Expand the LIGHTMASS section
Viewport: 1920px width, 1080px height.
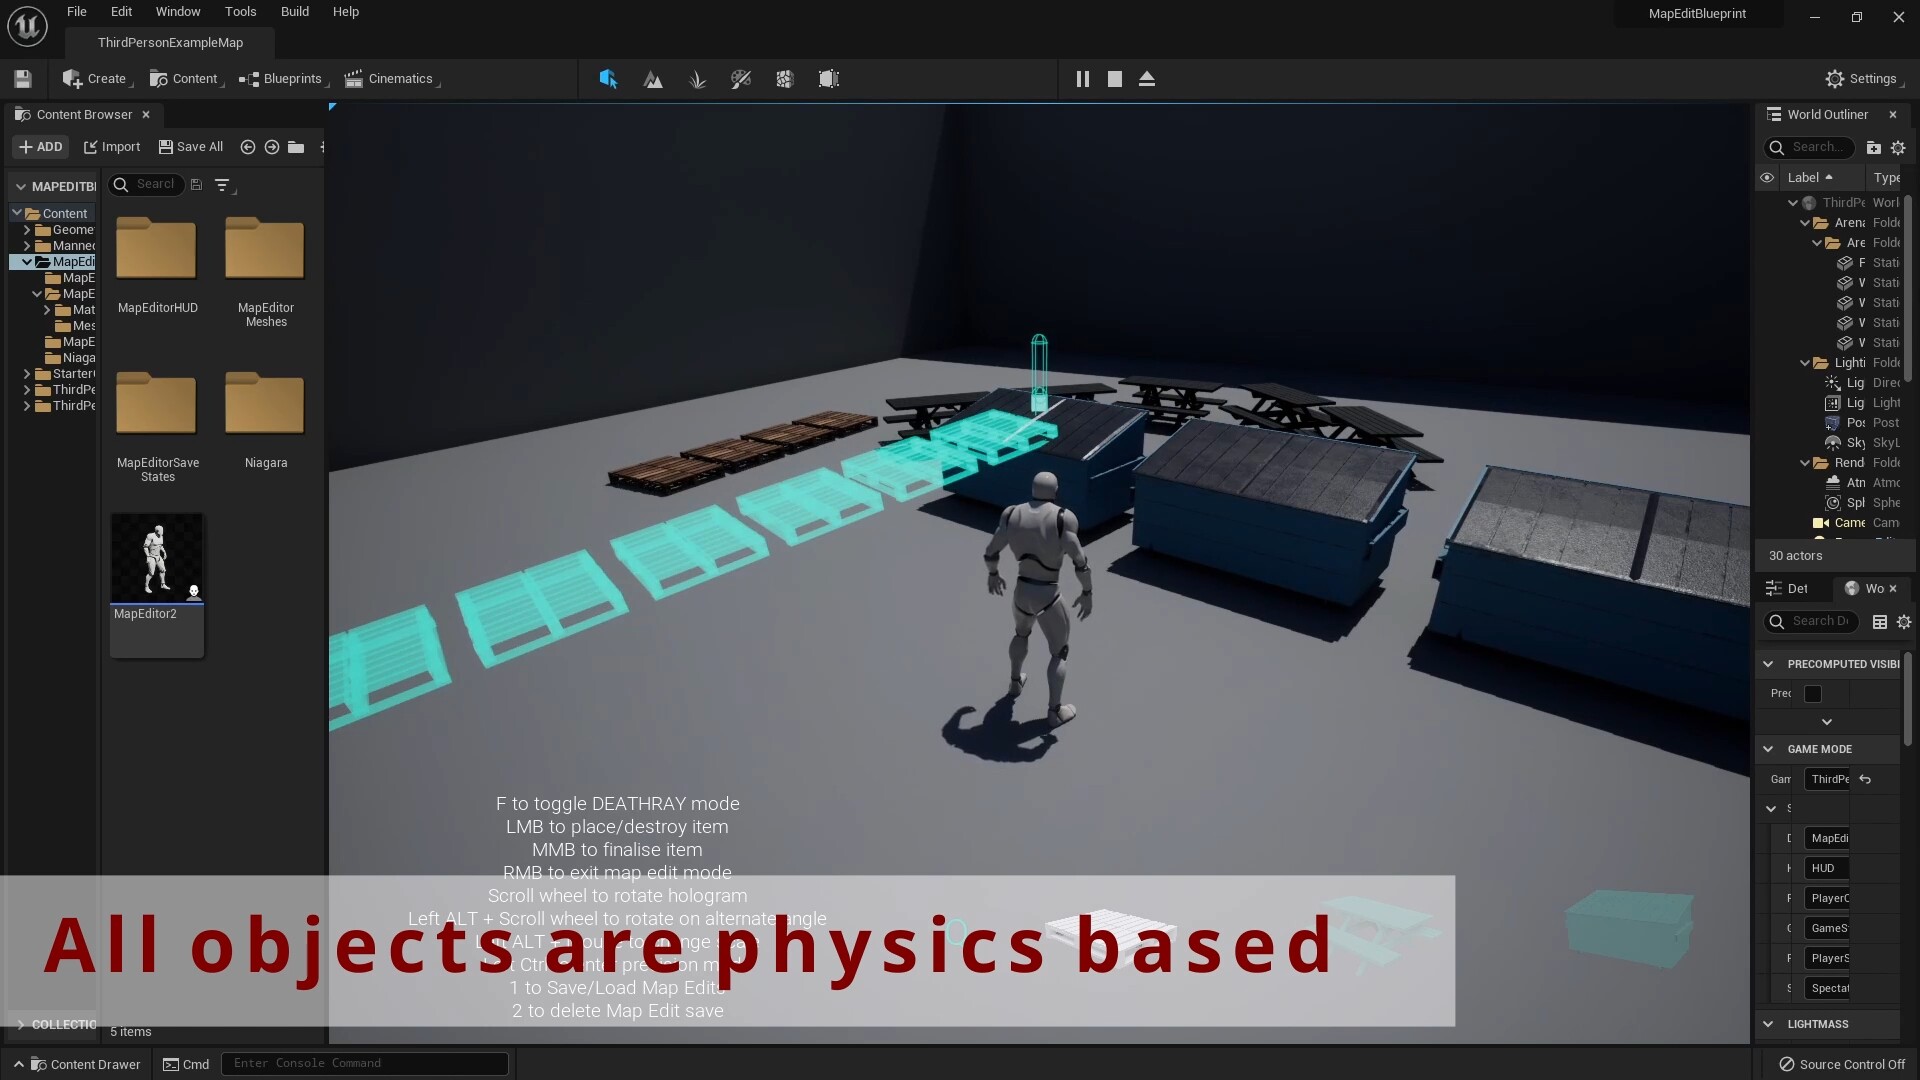pyautogui.click(x=1769, y=1023)
